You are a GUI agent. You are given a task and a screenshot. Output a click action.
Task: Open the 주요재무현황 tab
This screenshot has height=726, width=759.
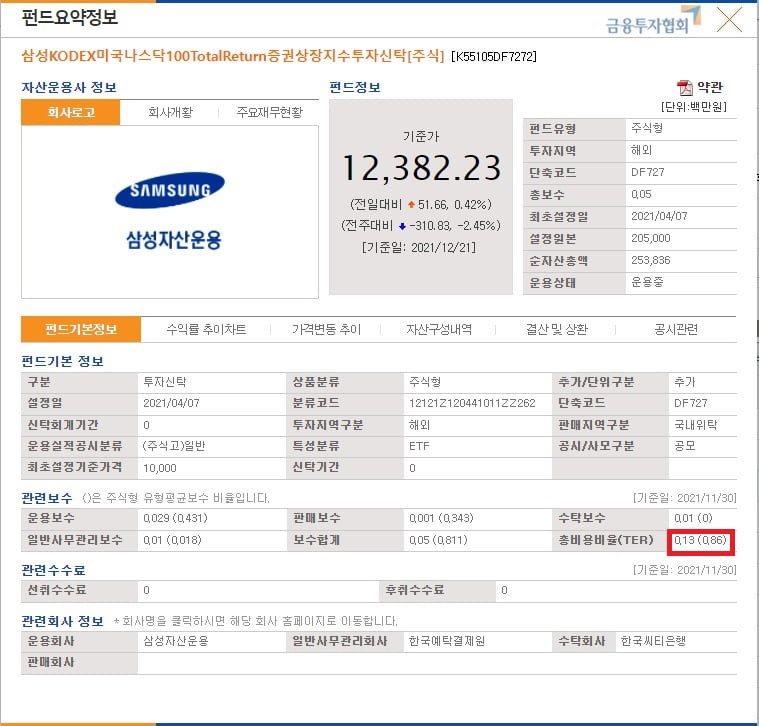coord(269,112)
